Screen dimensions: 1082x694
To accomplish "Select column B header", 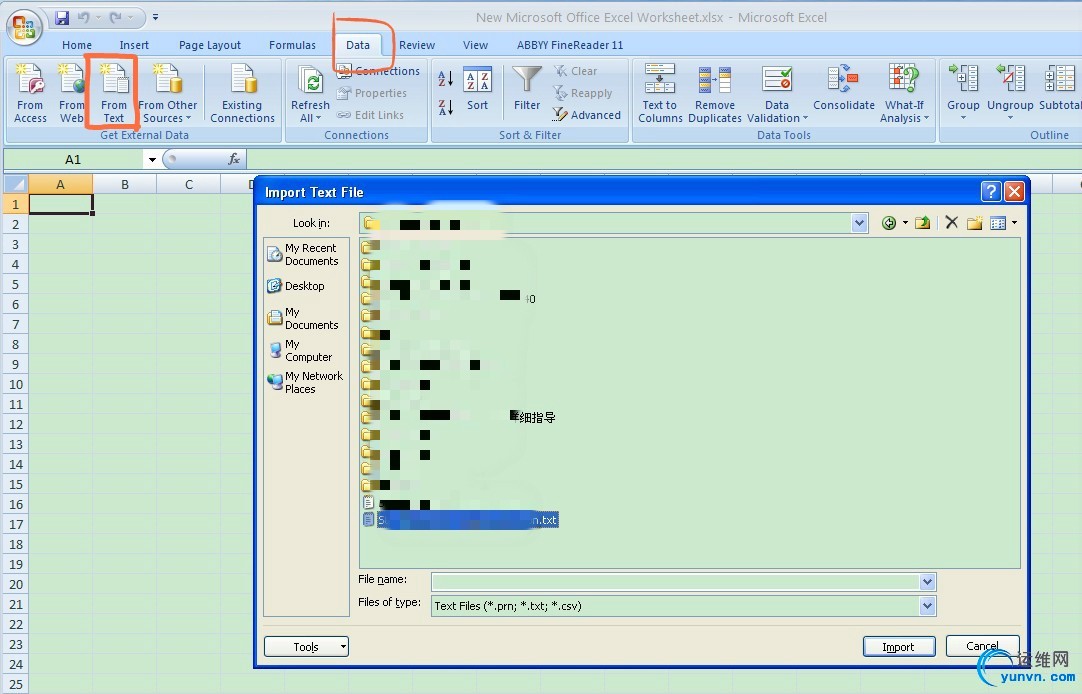I will (125, 184).
